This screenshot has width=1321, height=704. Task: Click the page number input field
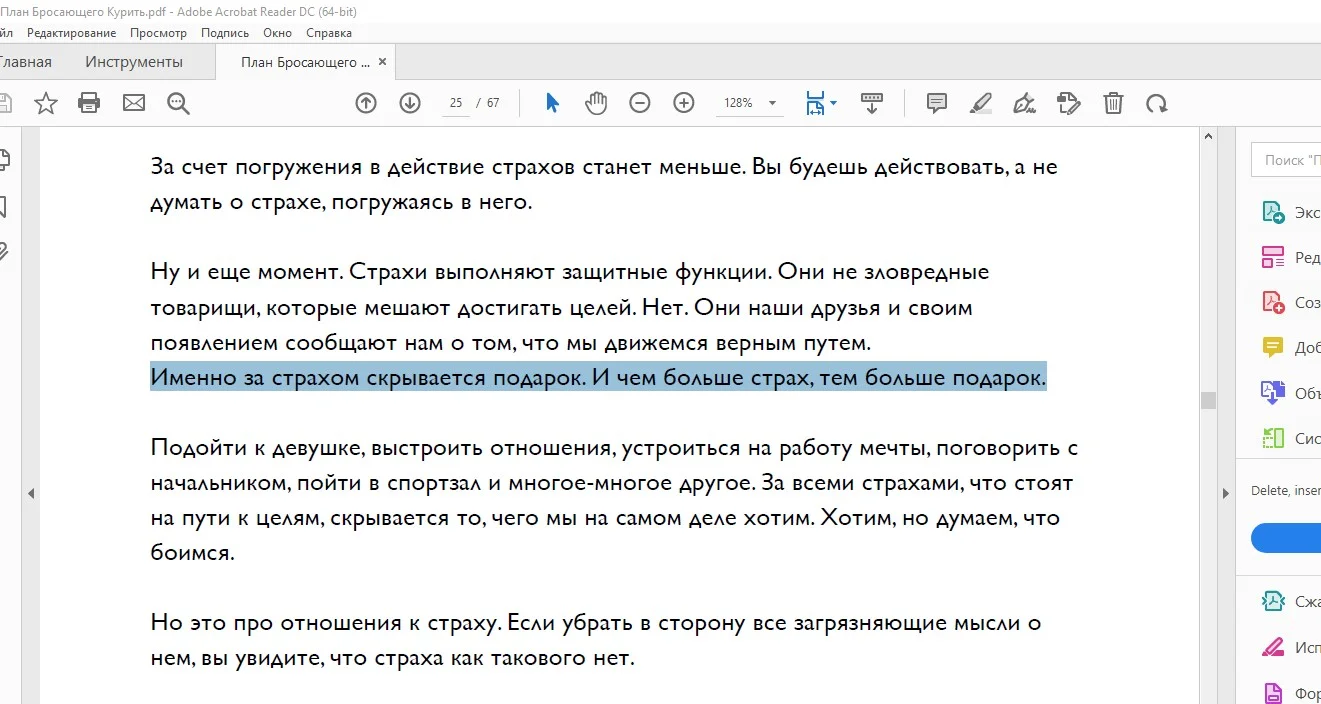(x=455, y=102)
